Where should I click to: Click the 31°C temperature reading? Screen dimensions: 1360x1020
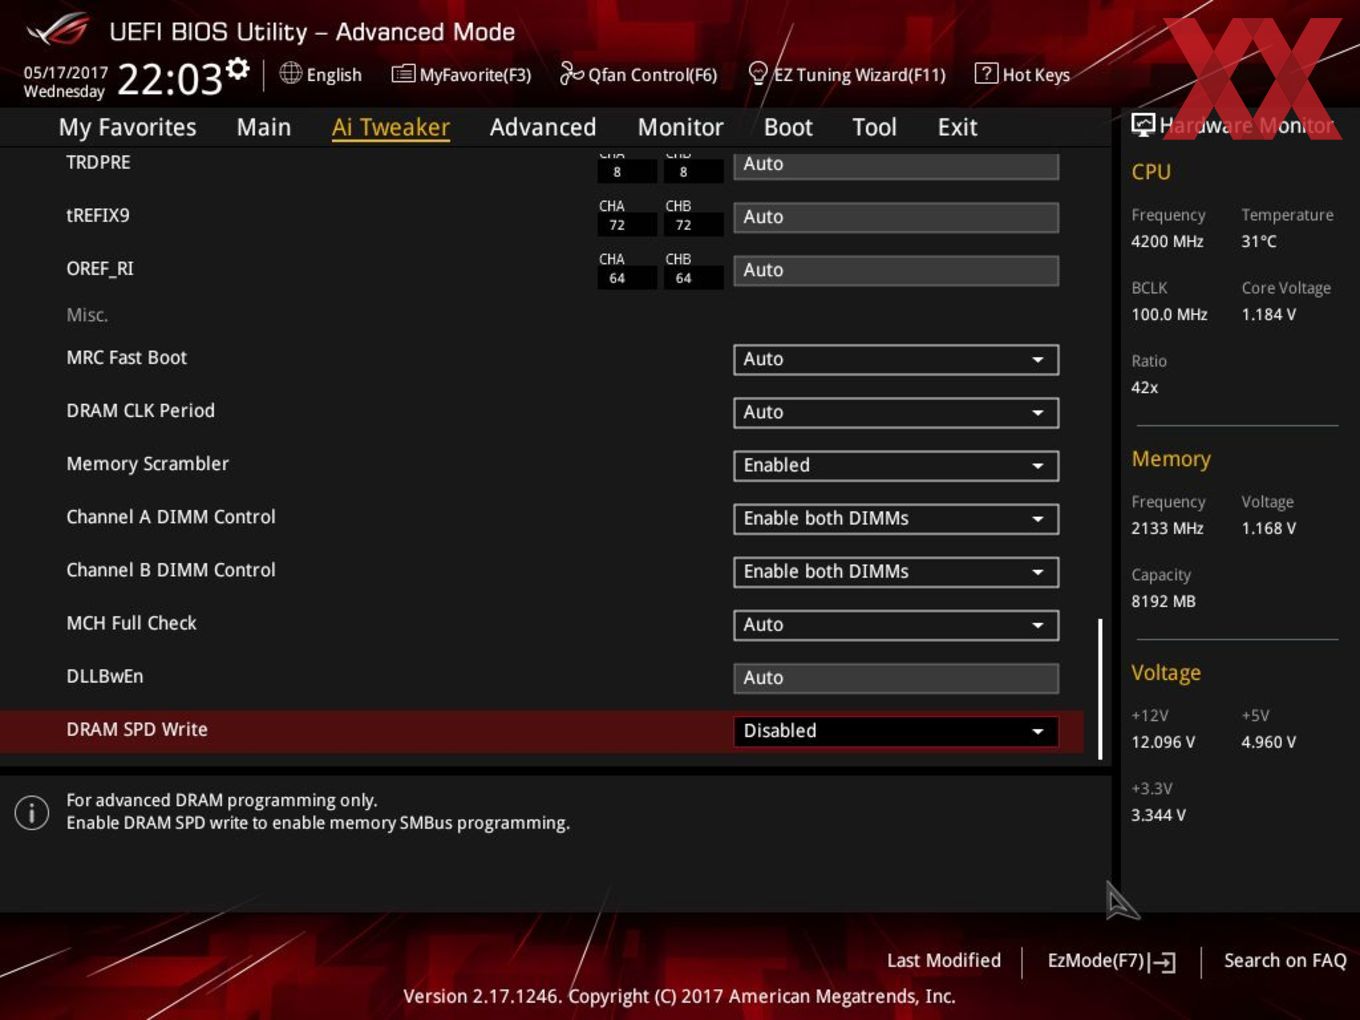coord(1259,241)
